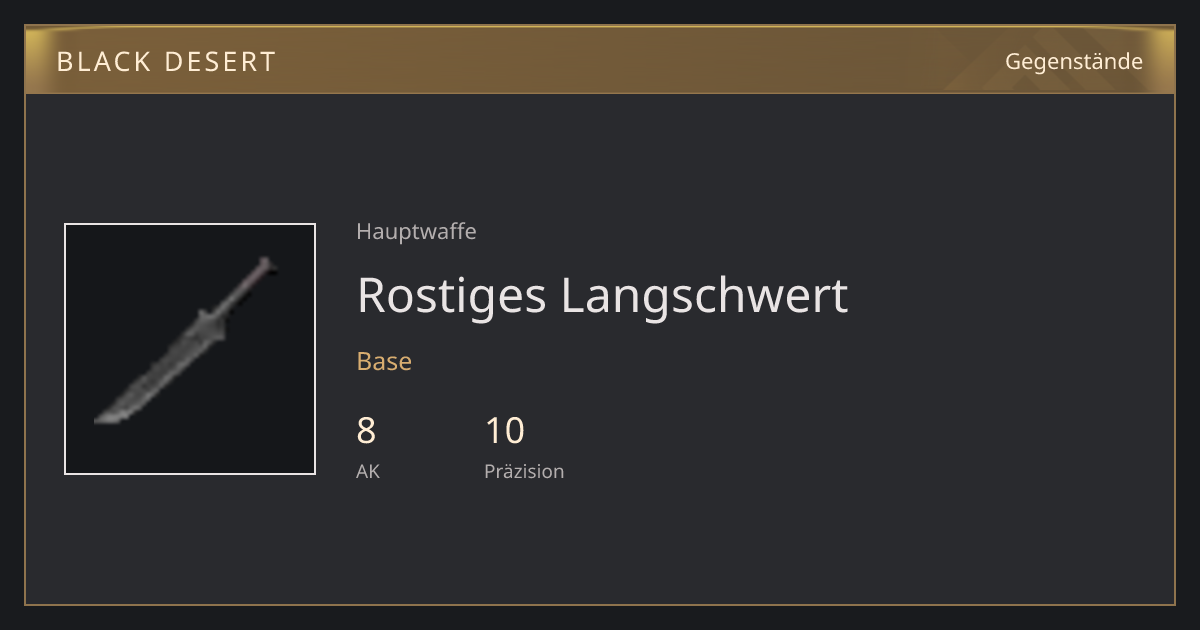Screen dimensions: 1200x630
Task: Click the white-framed item image box
Action: tap(190, 349)
